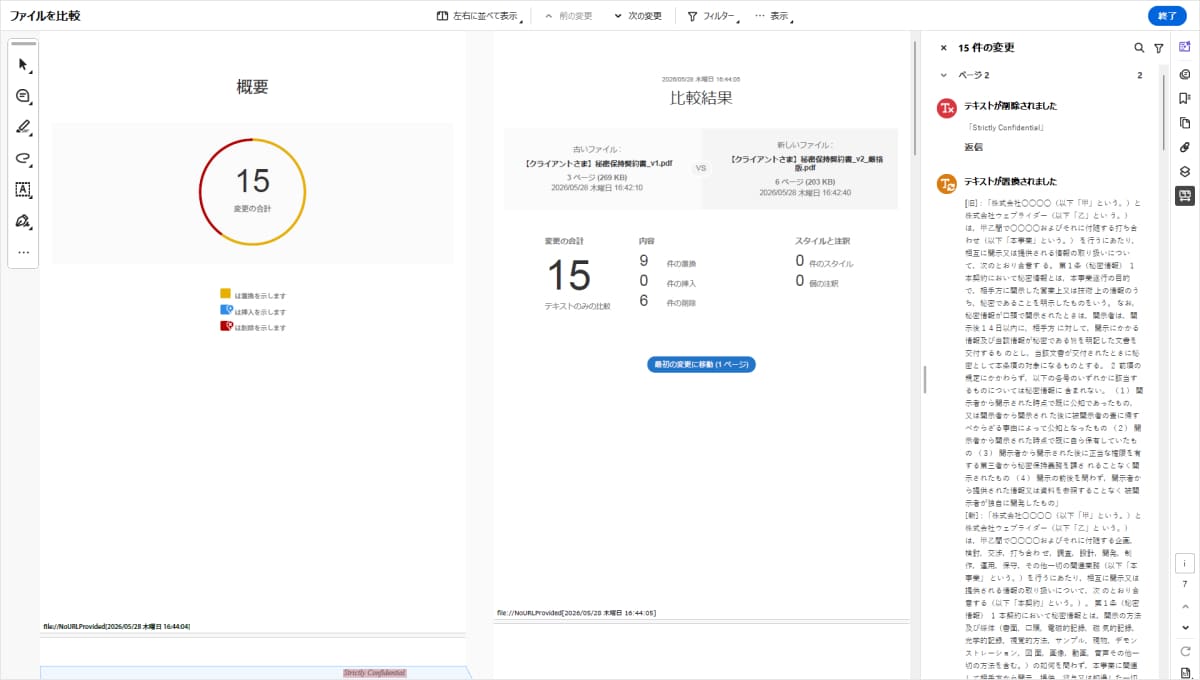
Task: Open the page display options icon
Action: [x=1185, y=672]
